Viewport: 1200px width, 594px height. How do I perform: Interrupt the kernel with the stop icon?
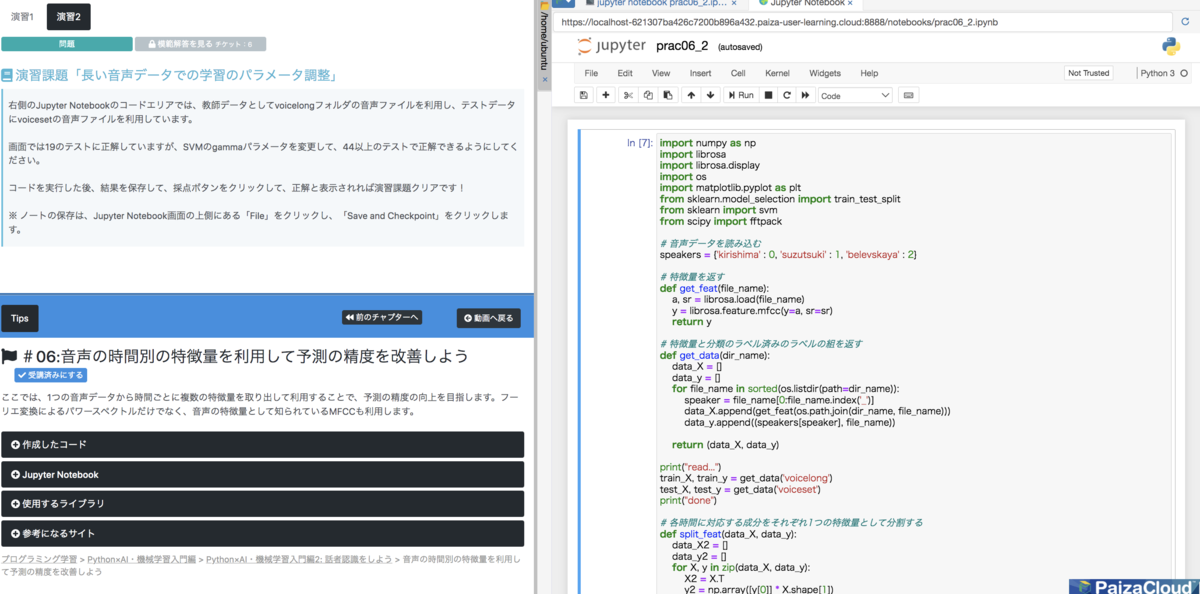point(767,95)
